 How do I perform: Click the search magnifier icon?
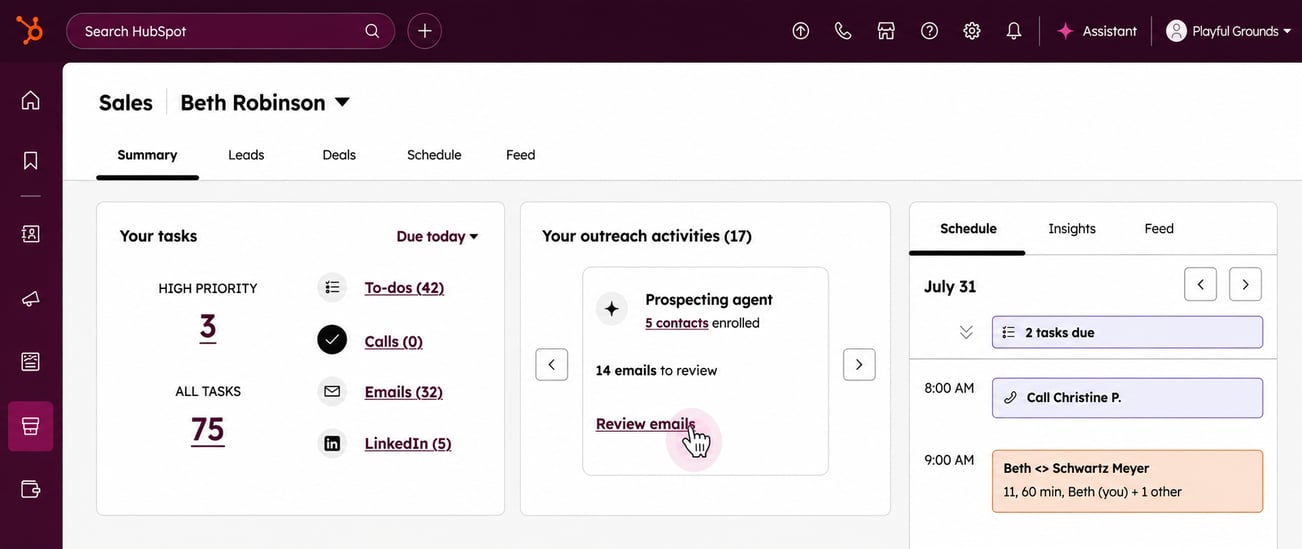pyautogui.click(x=372, y=31)
